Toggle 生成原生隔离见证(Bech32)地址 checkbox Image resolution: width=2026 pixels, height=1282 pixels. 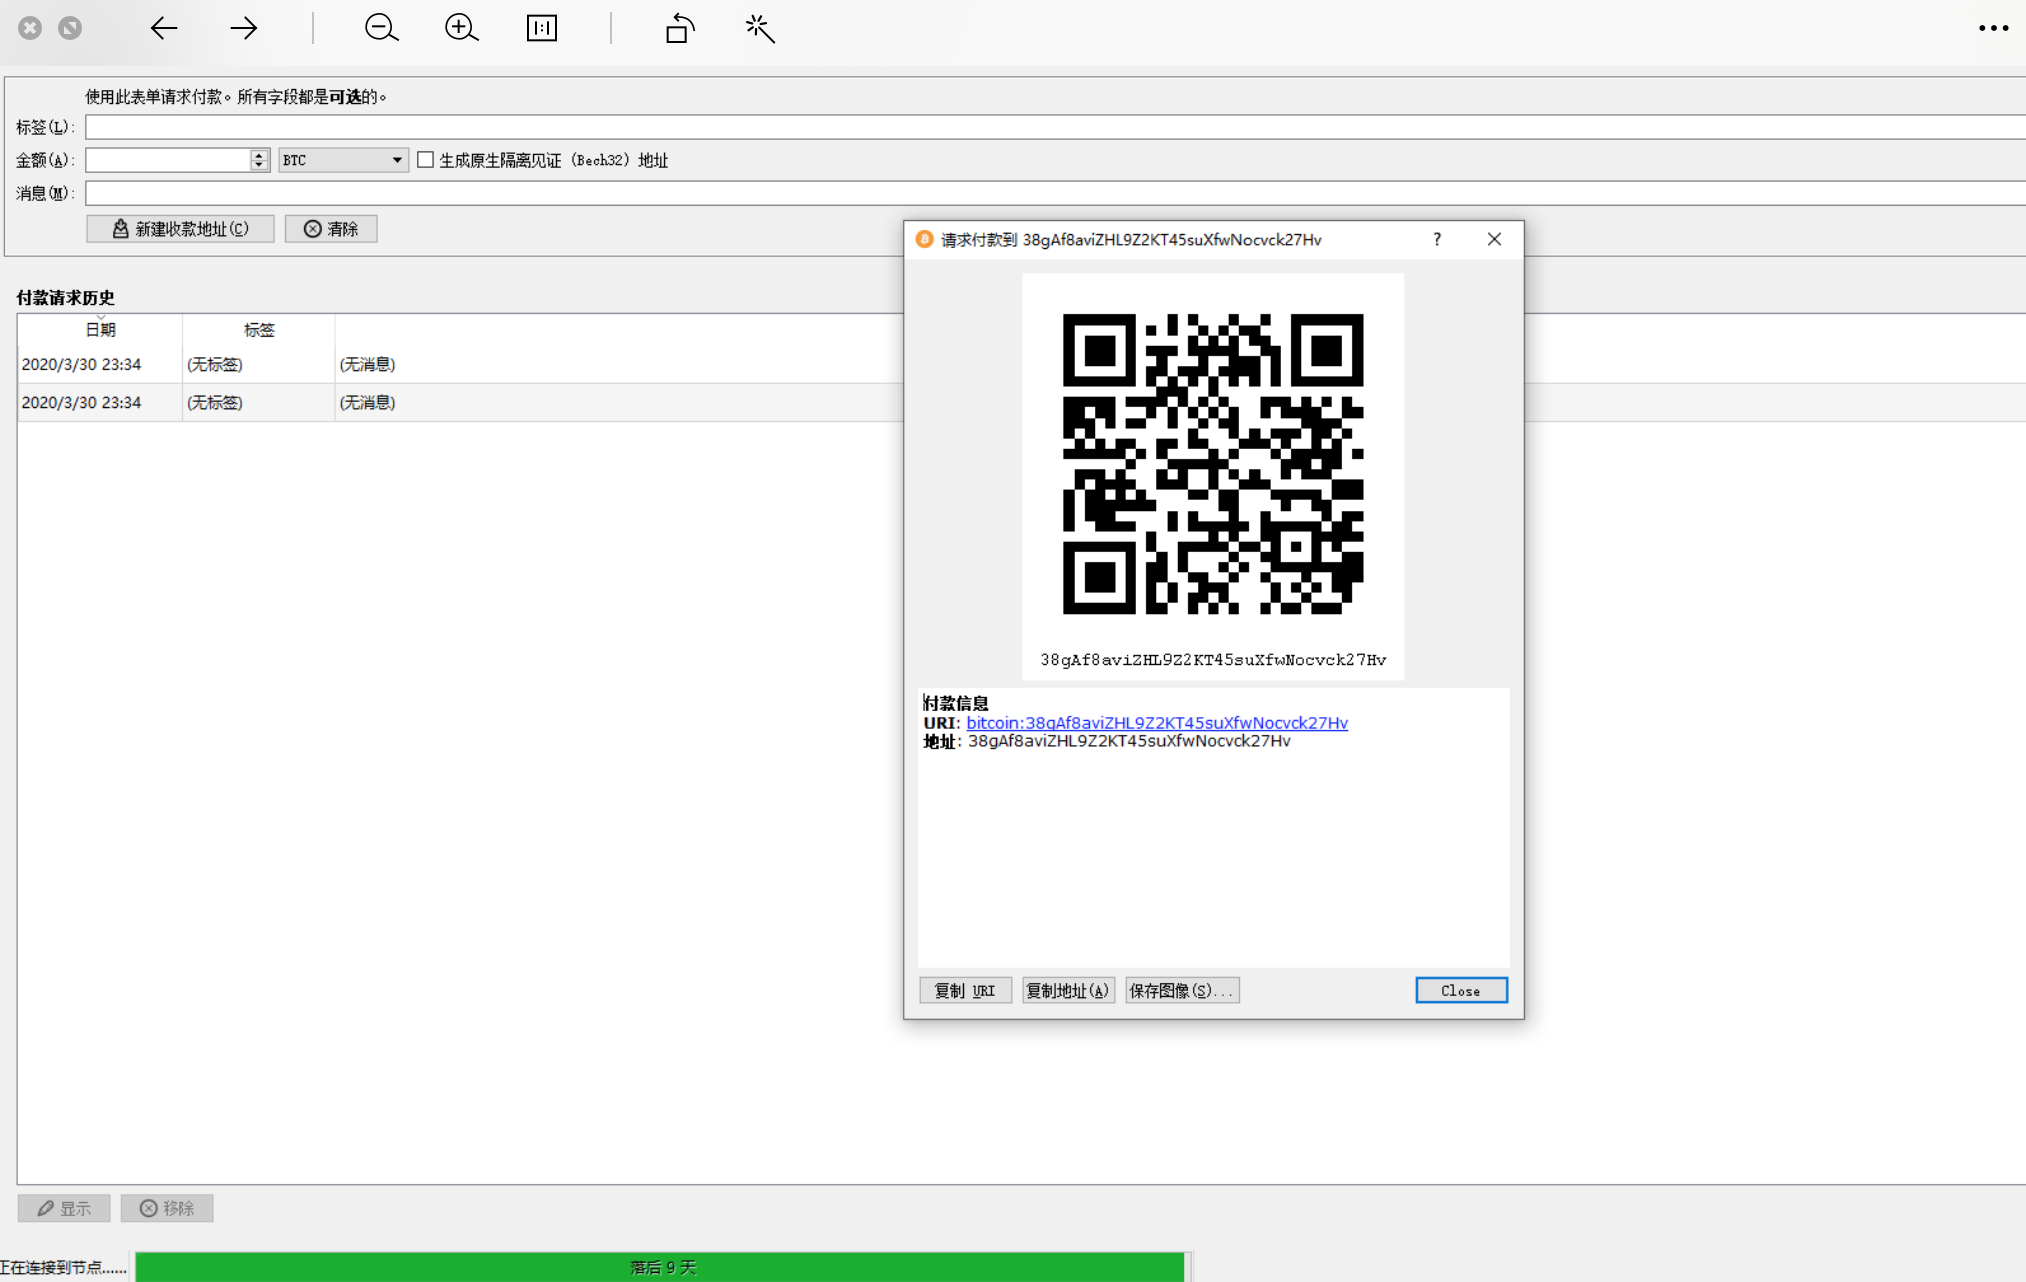[425, 160]
